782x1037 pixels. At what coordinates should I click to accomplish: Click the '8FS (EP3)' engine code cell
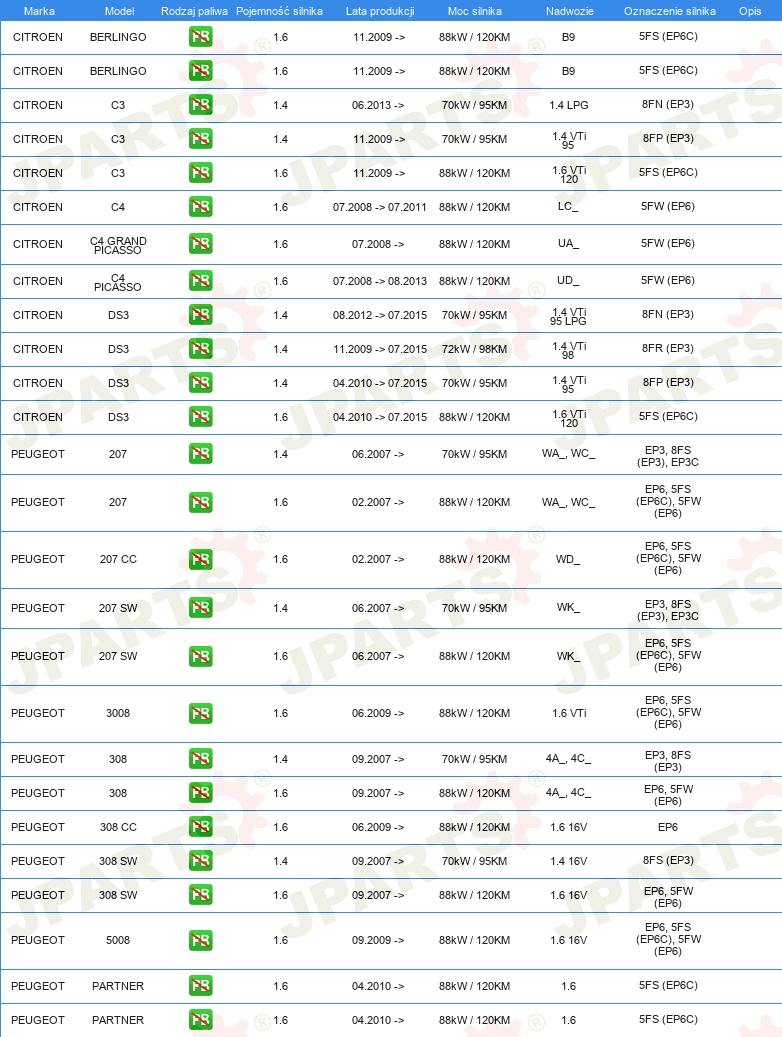point(668,860)
